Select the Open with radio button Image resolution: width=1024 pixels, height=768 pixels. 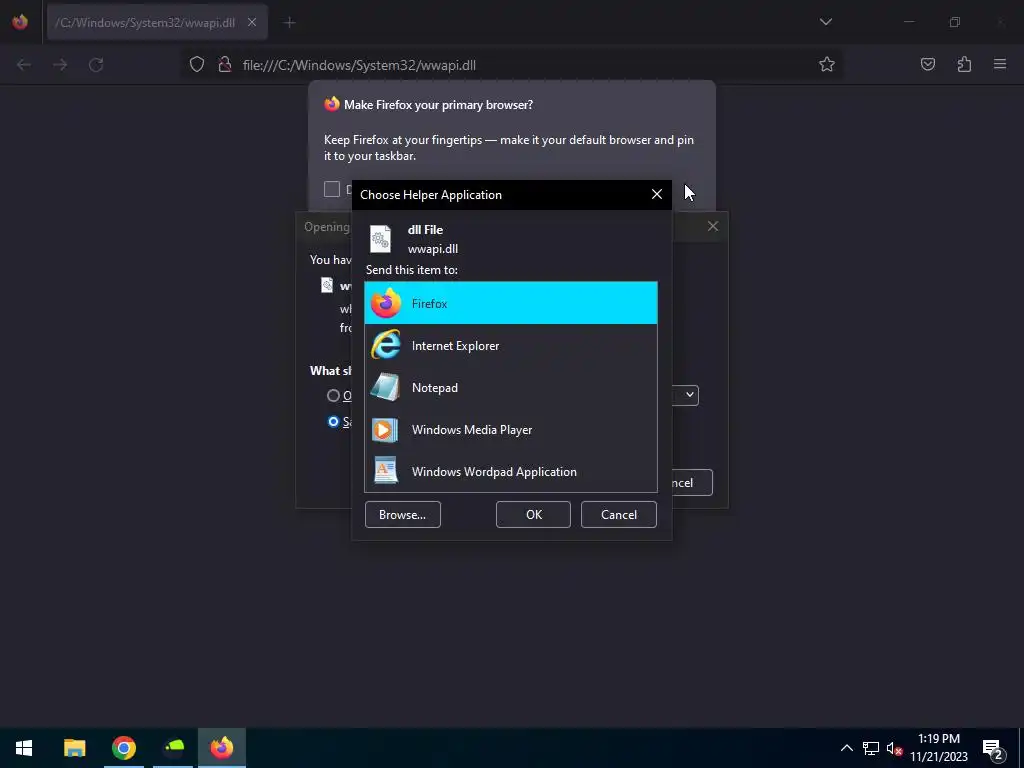(333, 396)
